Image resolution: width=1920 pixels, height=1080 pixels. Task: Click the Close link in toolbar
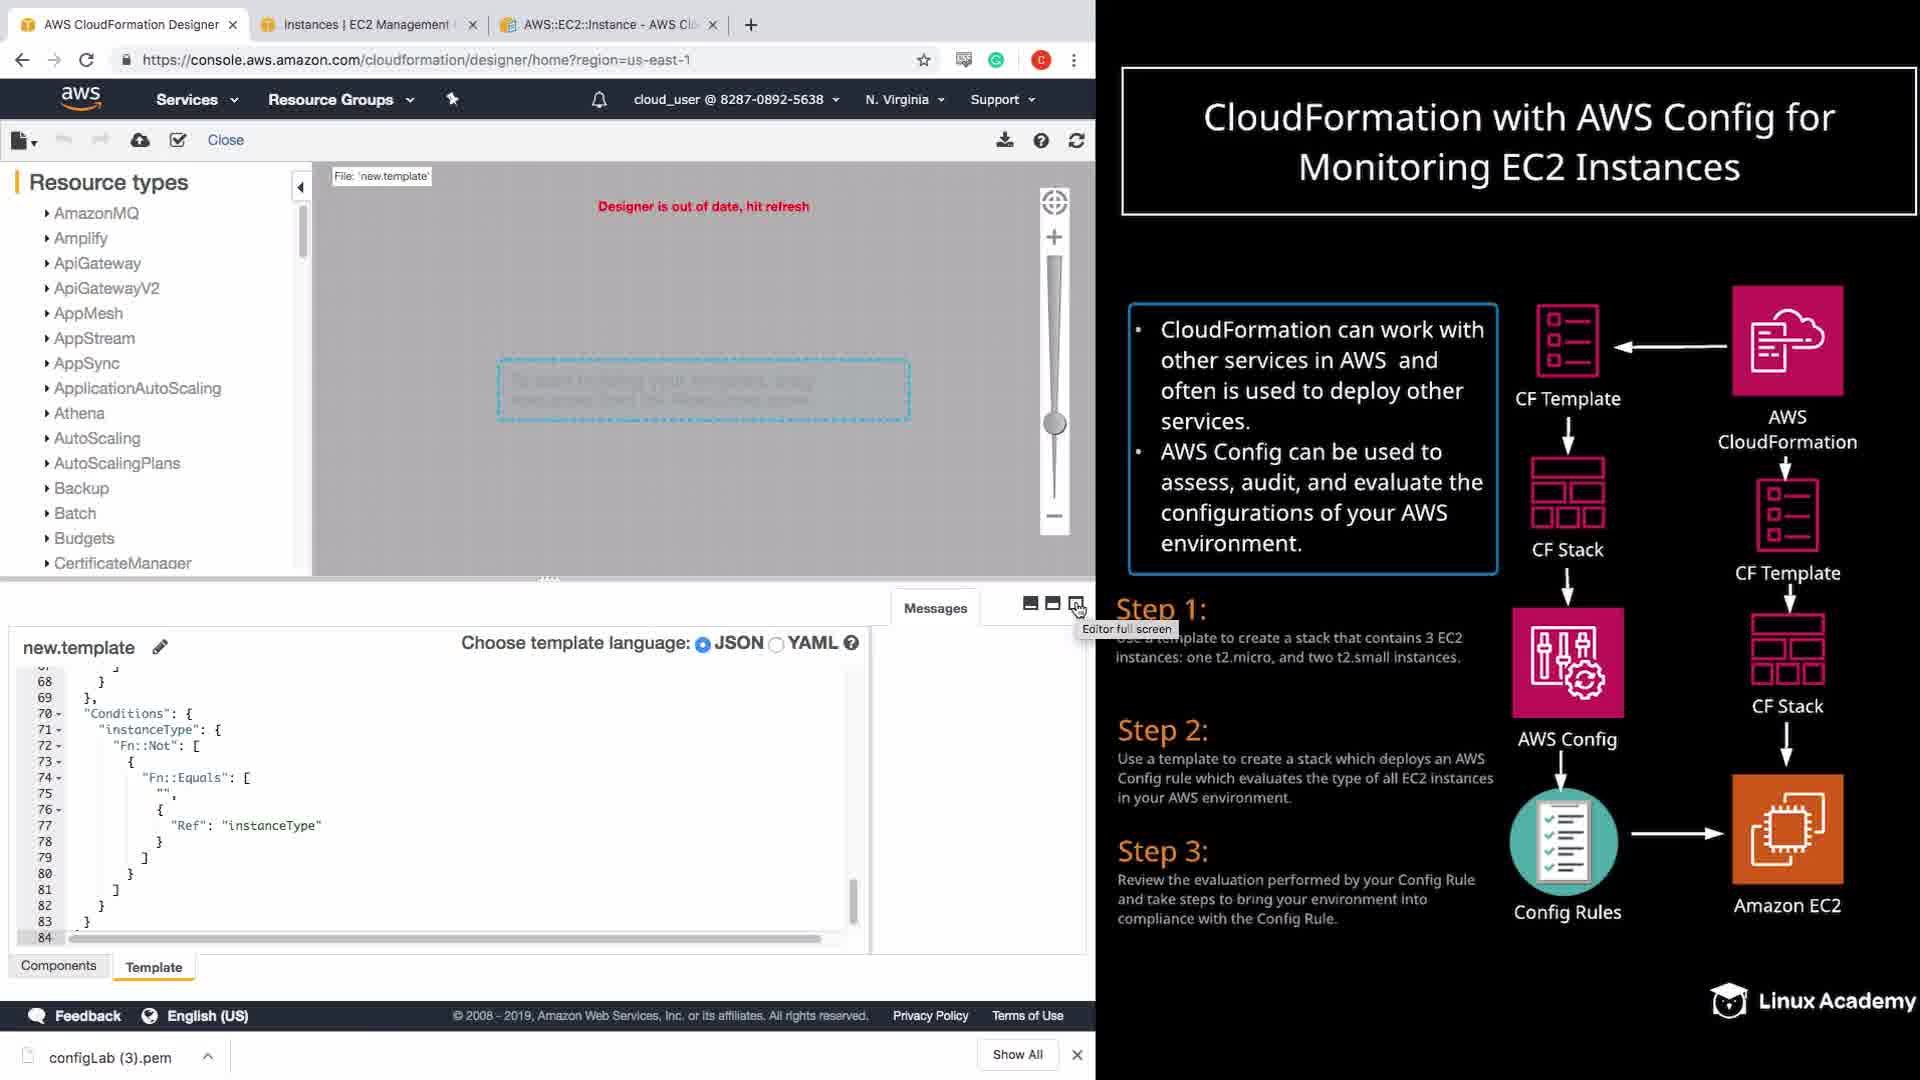(x=225, y=140)
